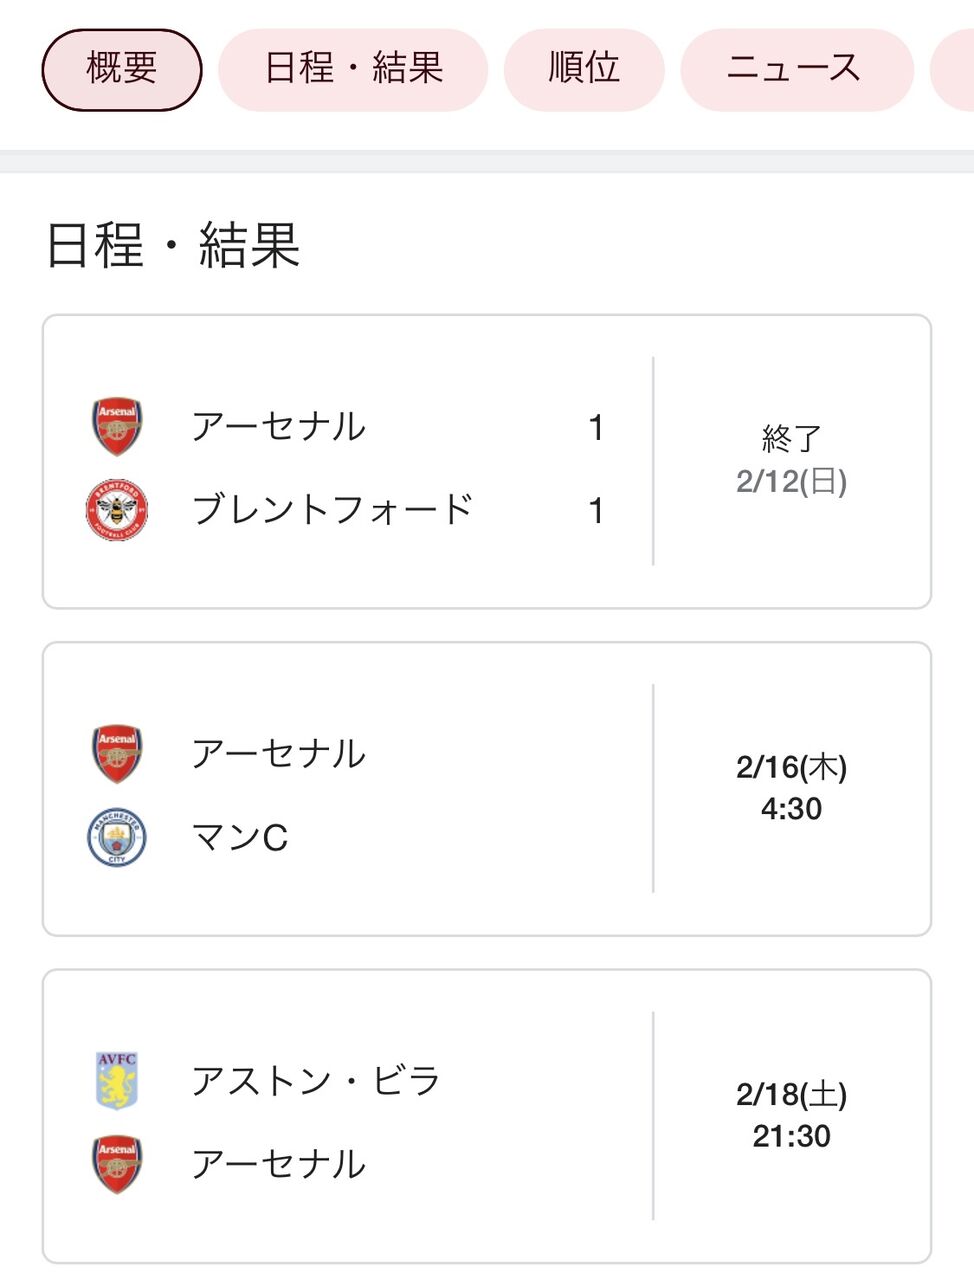The image size is (974, 1280).
Task: Click アーセナル name in Aston Villa card
Action: click(279, 1164)
